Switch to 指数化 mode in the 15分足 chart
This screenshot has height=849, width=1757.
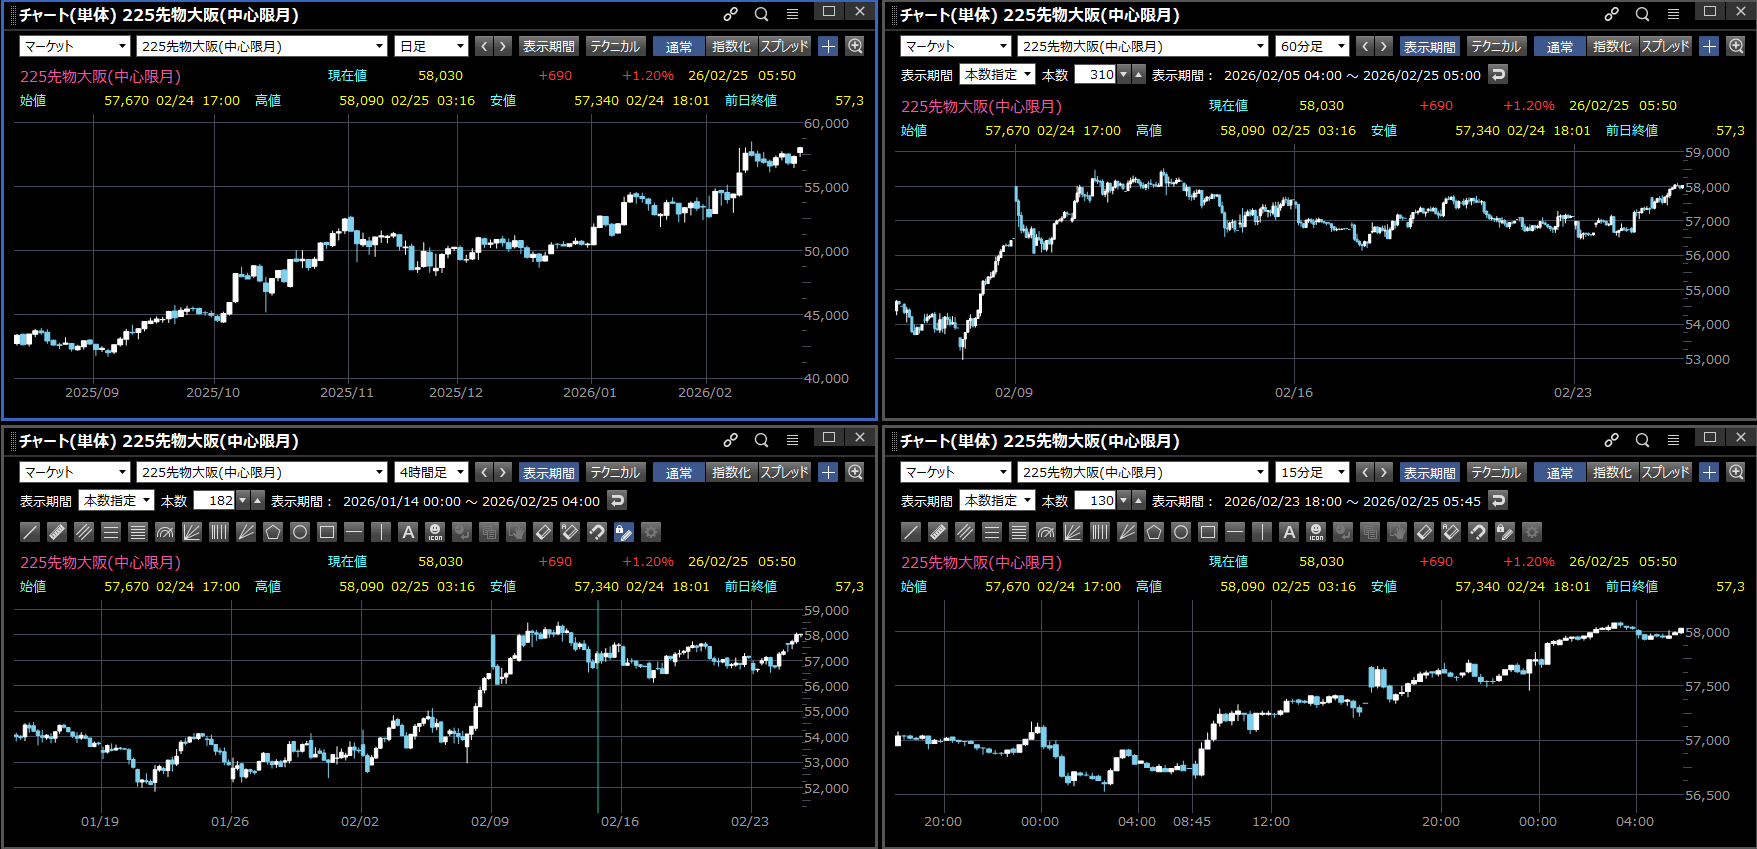[x=1612, y=472]
